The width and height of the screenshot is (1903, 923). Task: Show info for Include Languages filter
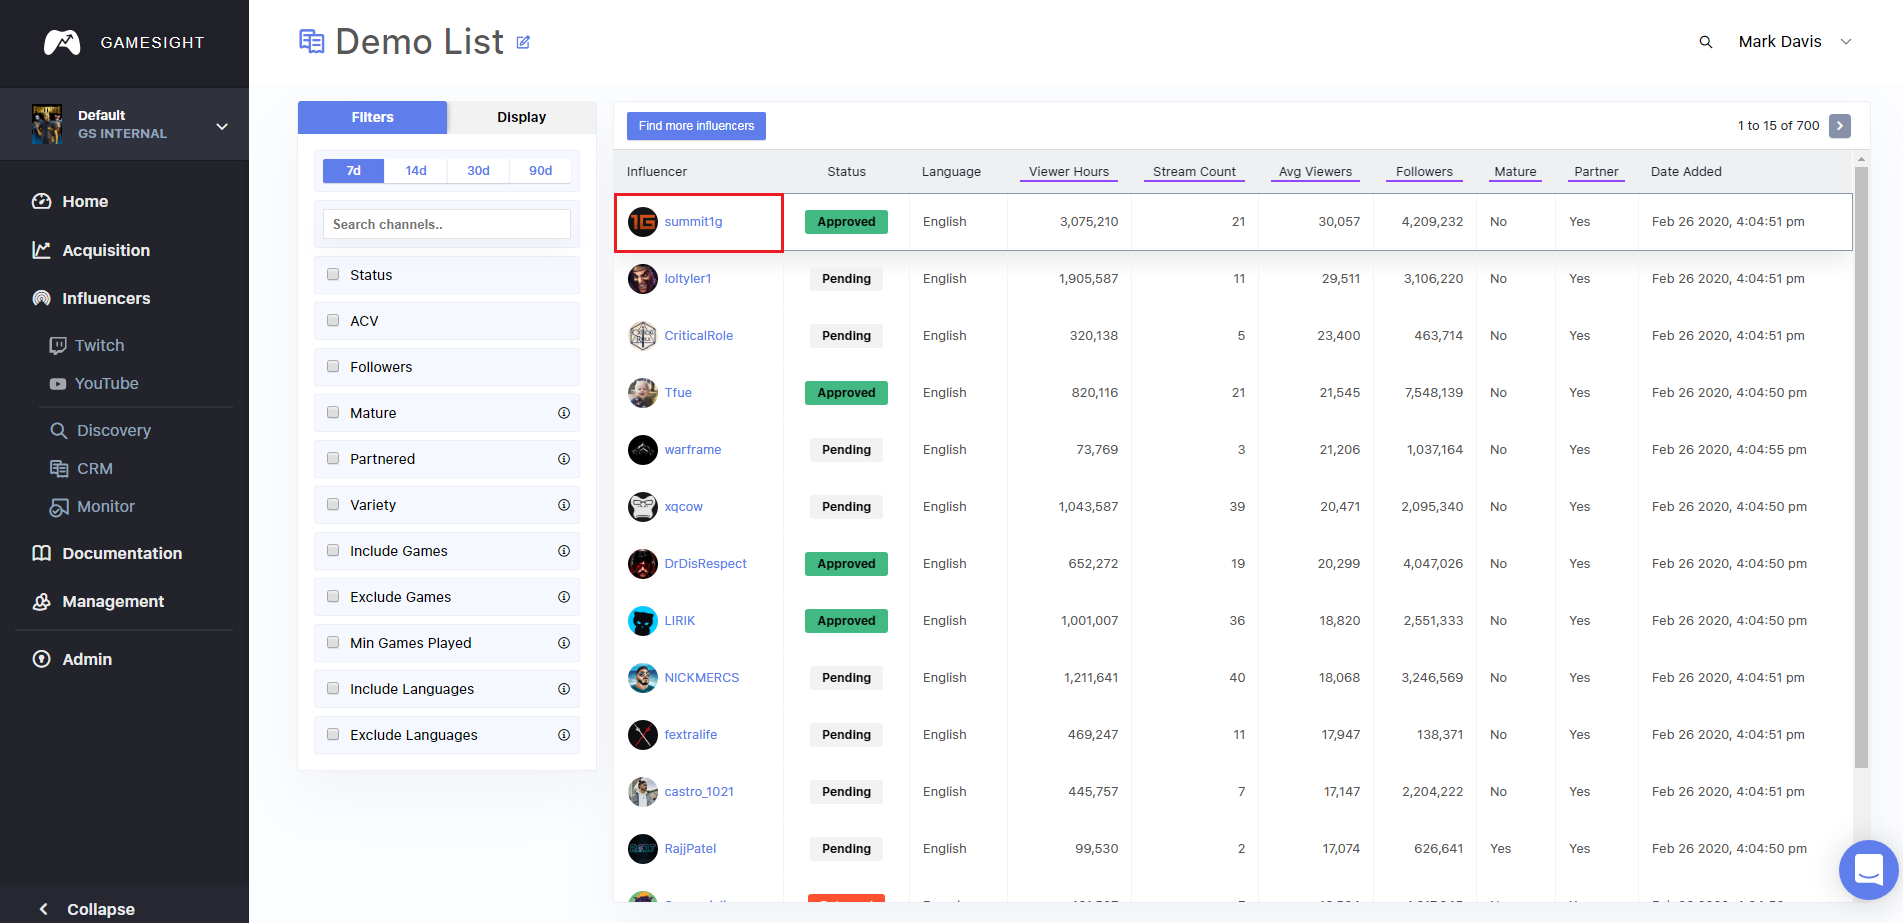click(564, 689)
